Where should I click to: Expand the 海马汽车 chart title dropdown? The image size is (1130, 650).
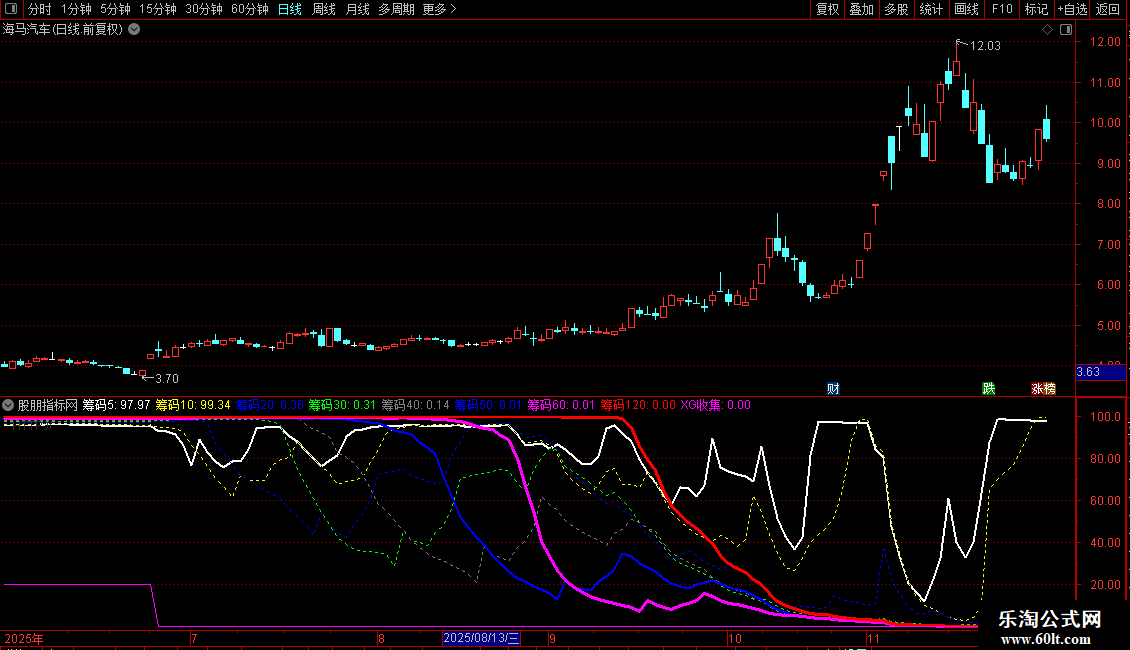pyautogui.click(x=135, y=30)
